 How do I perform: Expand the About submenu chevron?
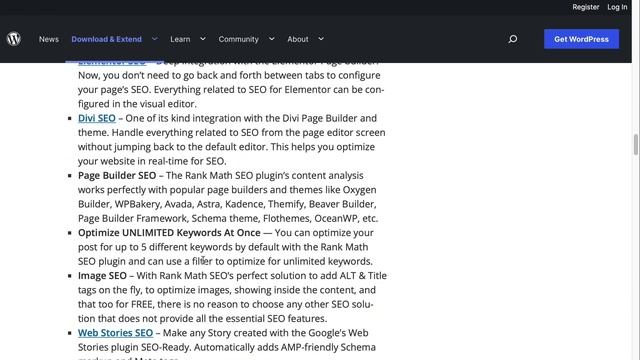tap(321, 39)
